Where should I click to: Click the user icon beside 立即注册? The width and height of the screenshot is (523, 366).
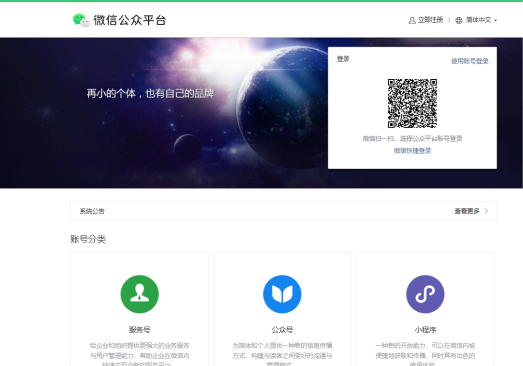[x=412, y=20]
